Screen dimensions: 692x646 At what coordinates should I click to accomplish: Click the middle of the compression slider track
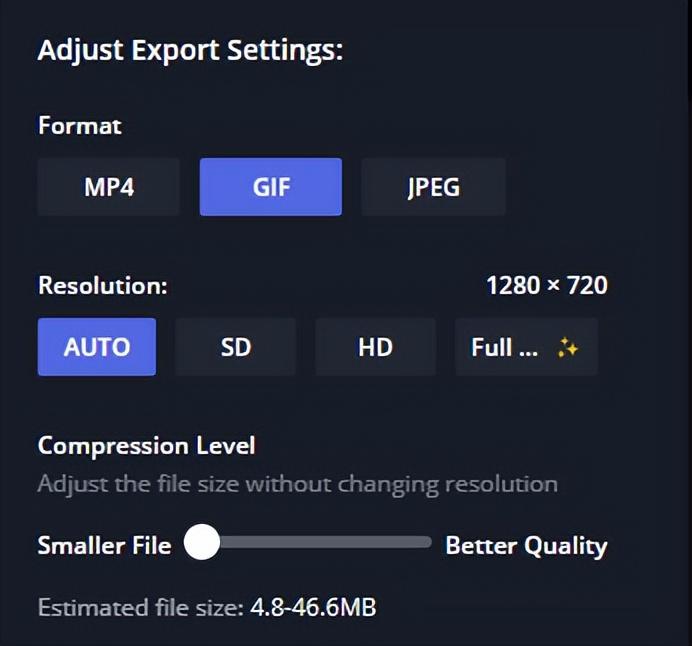308,542
